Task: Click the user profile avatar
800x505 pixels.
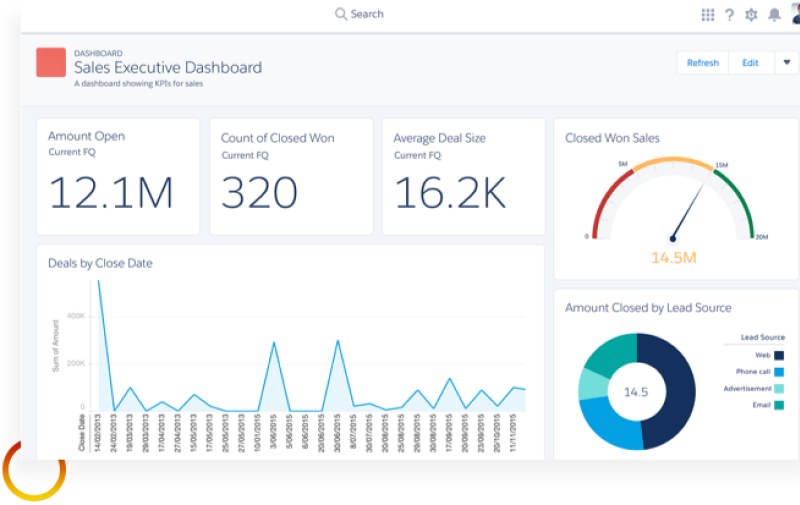Action: tap(794, 12)
